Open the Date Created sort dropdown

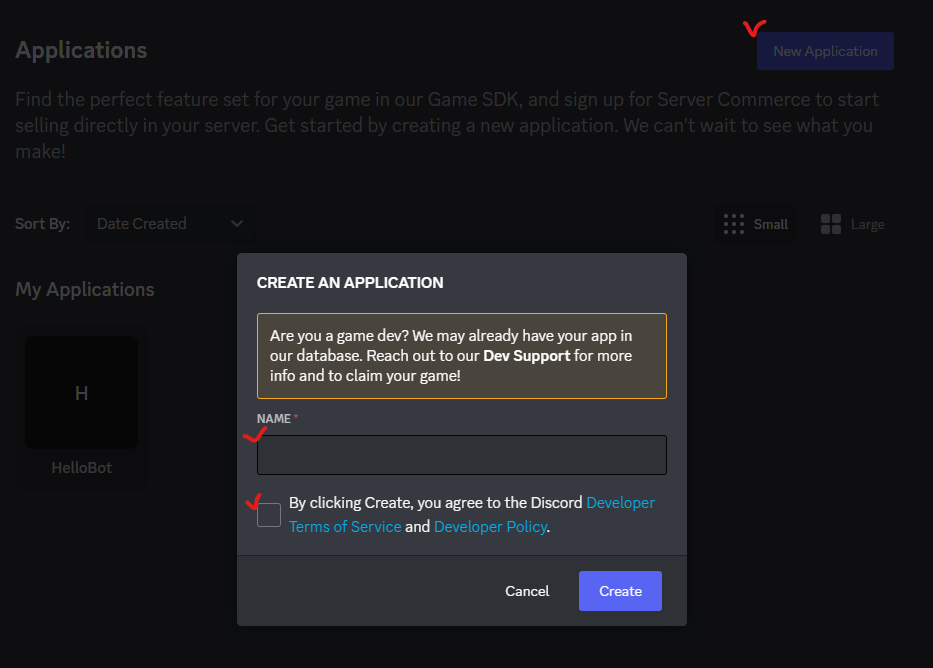(170, 224)
